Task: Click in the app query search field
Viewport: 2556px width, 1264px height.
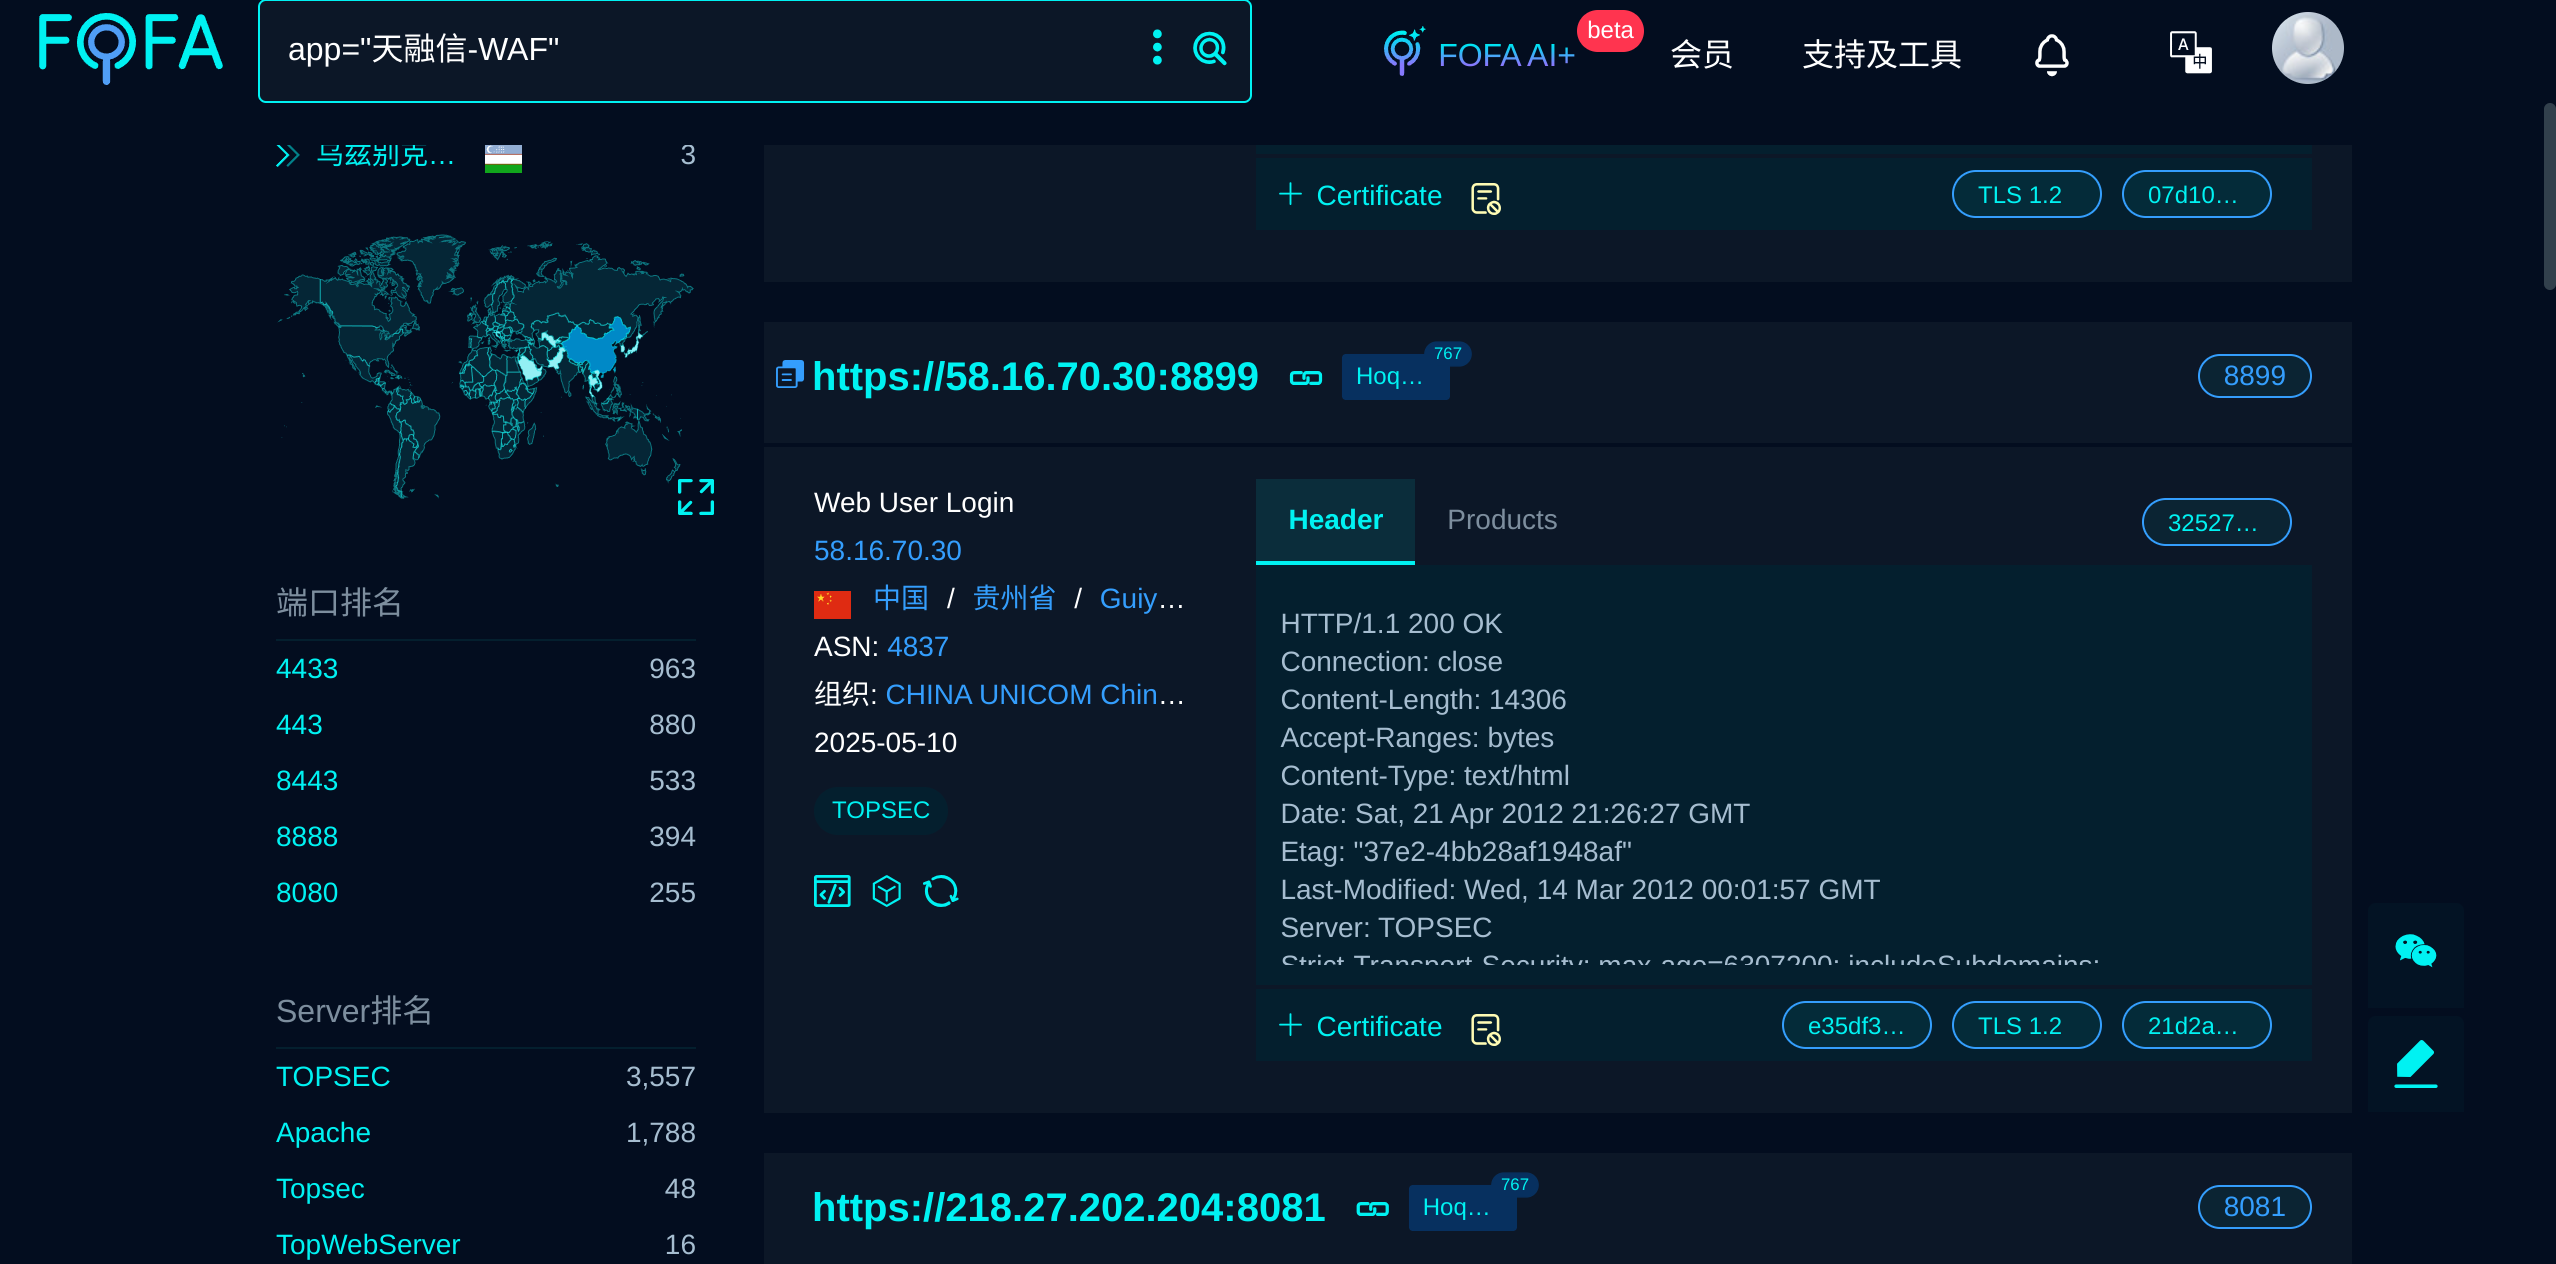Action: pos(700,50)
